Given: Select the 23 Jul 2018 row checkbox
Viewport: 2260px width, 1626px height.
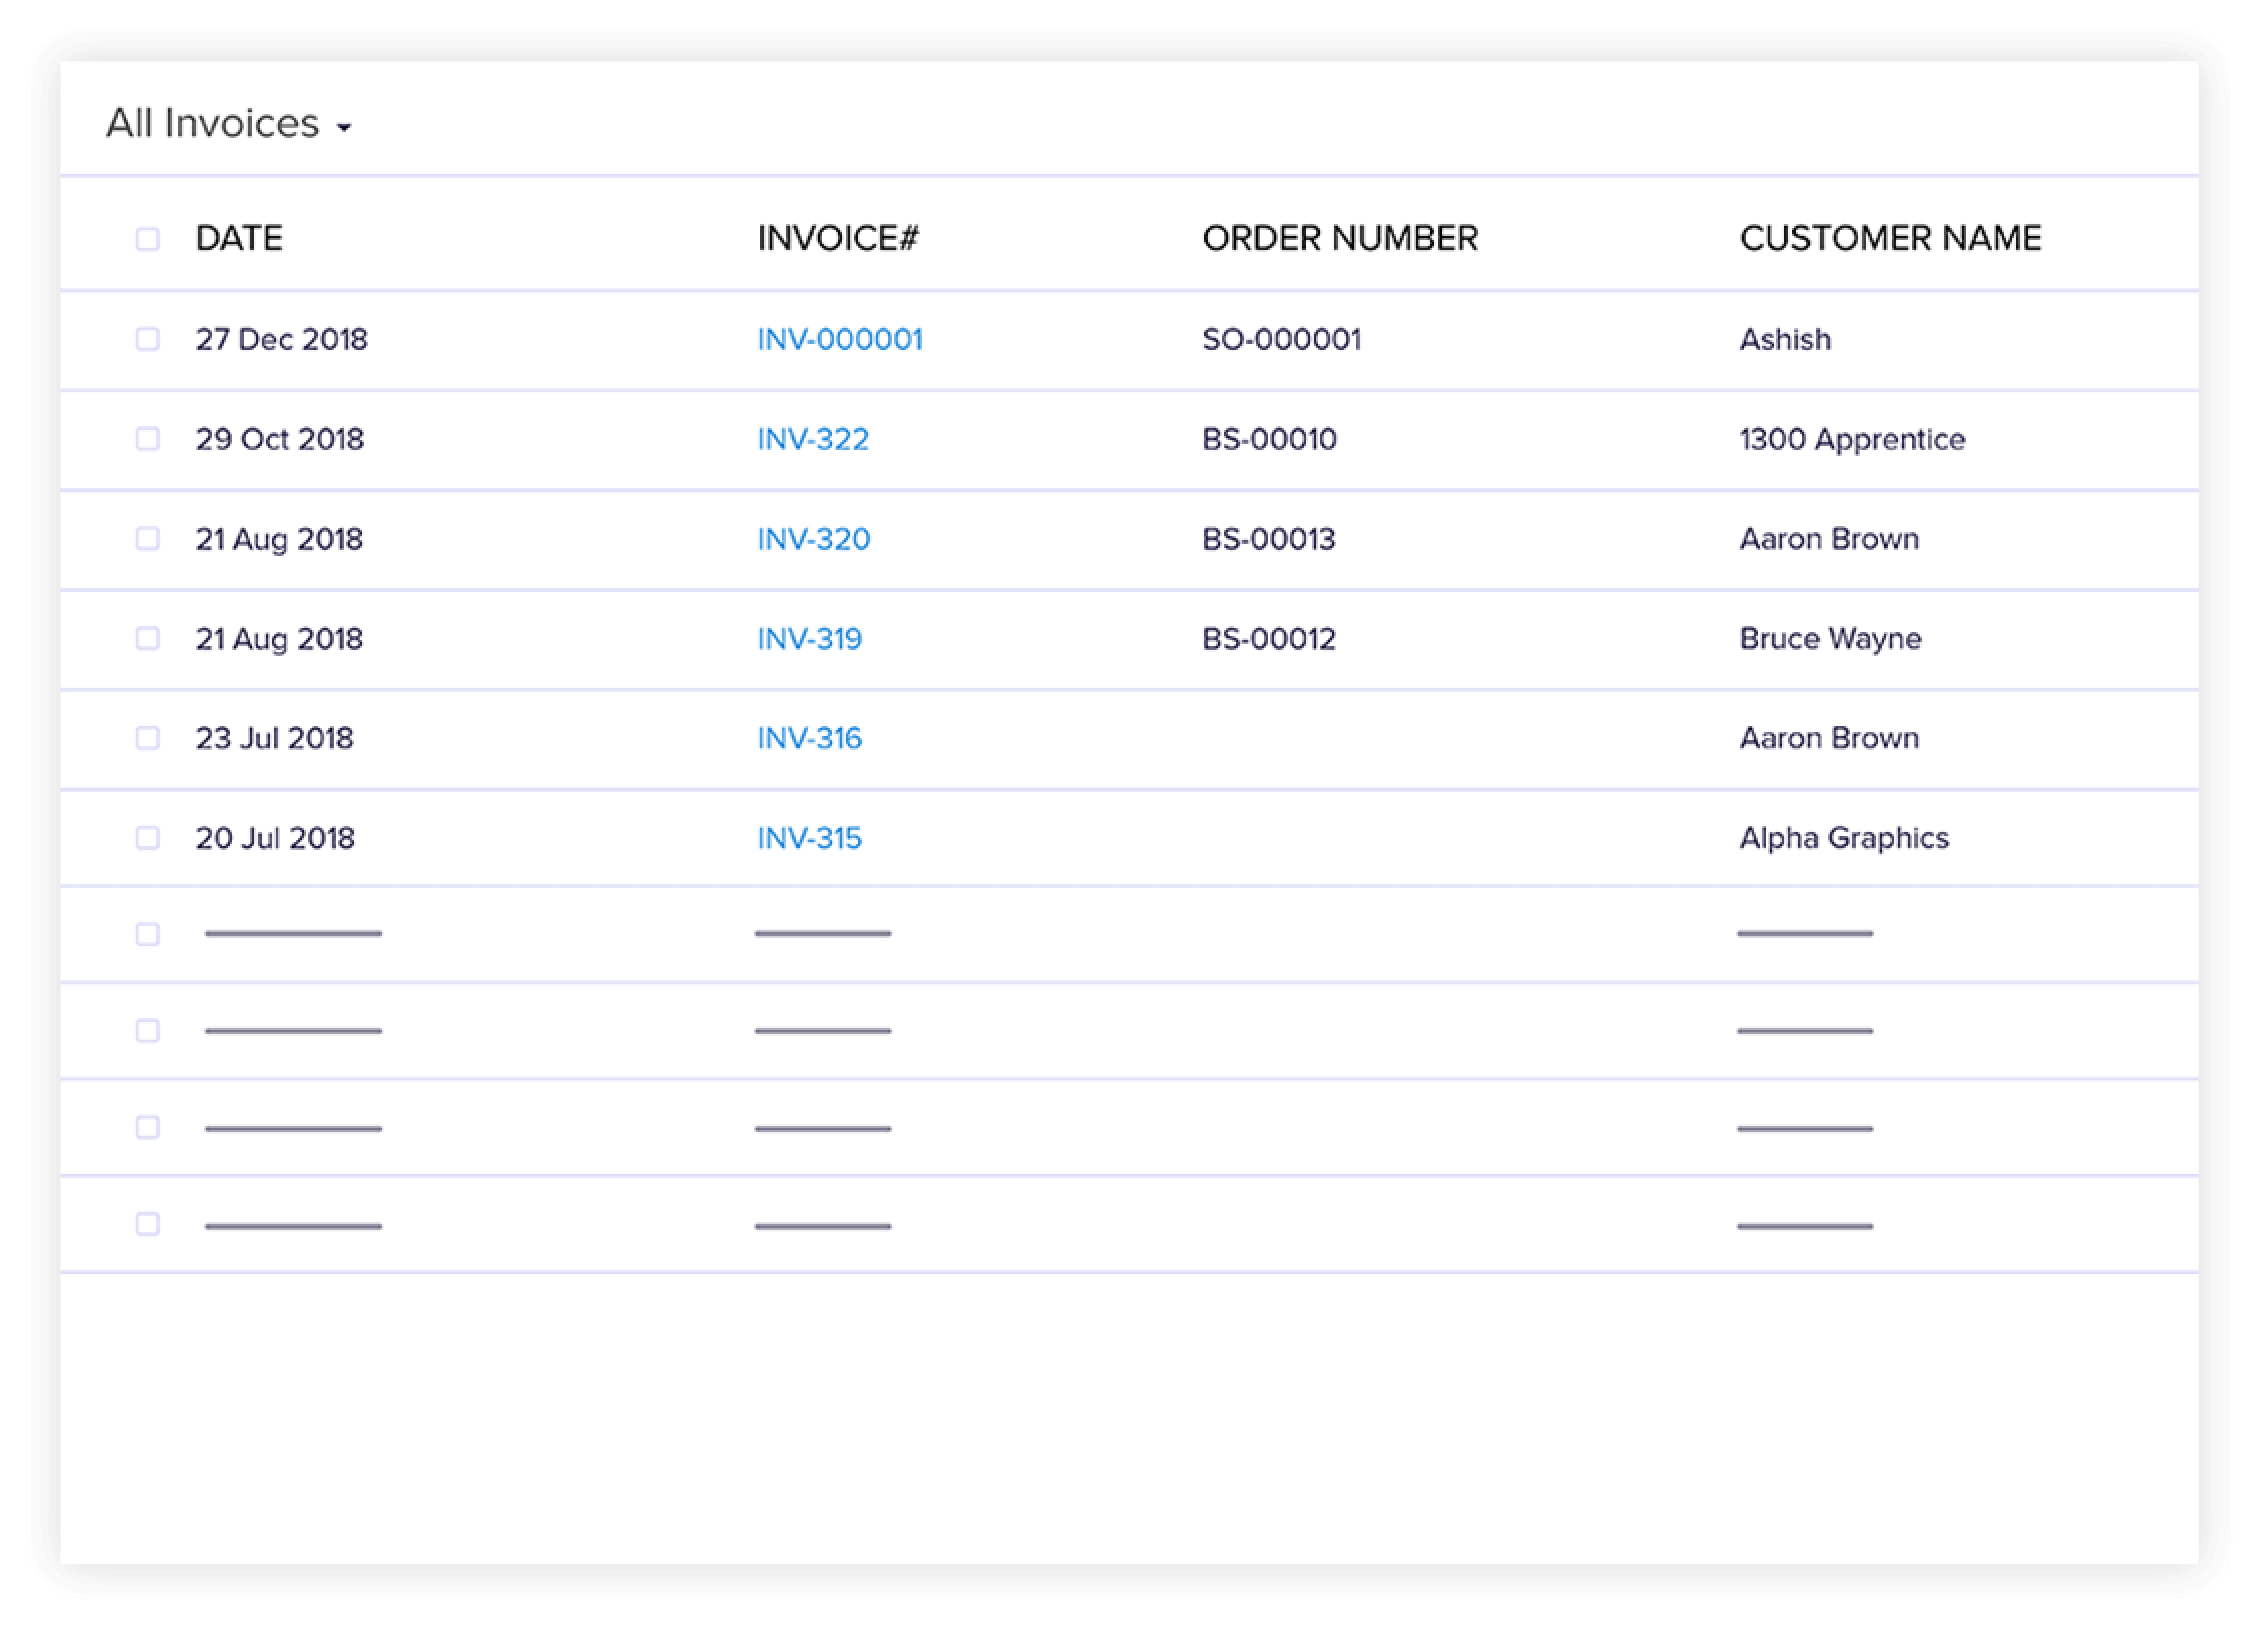Looking at the screenshot, I should [147, 738].
